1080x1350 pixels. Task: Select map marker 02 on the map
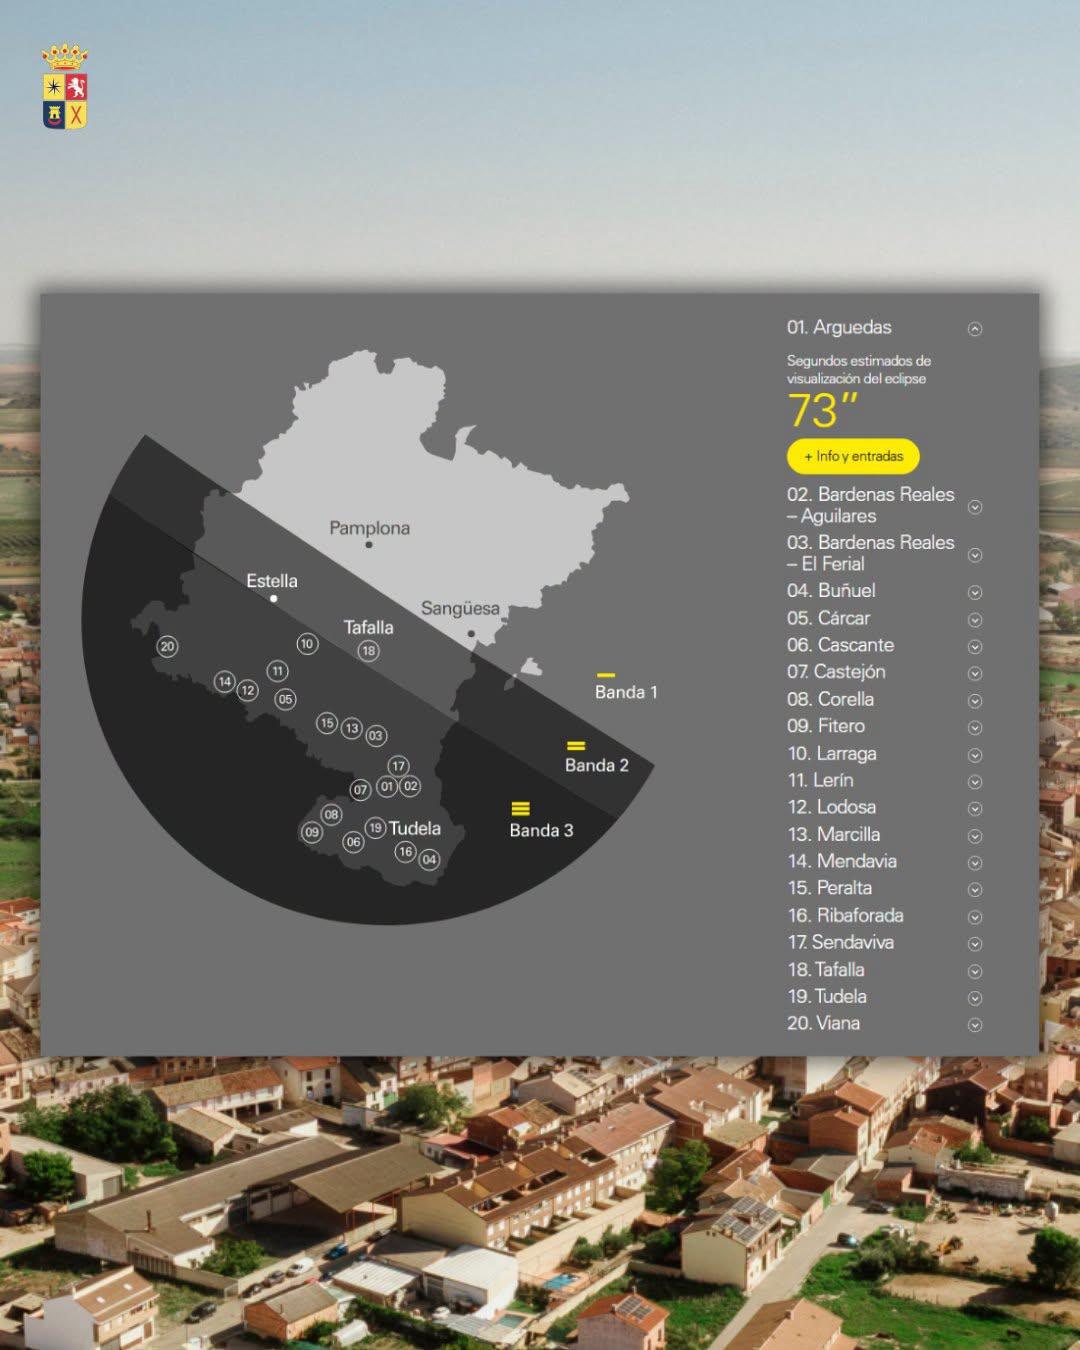(410, 786)
